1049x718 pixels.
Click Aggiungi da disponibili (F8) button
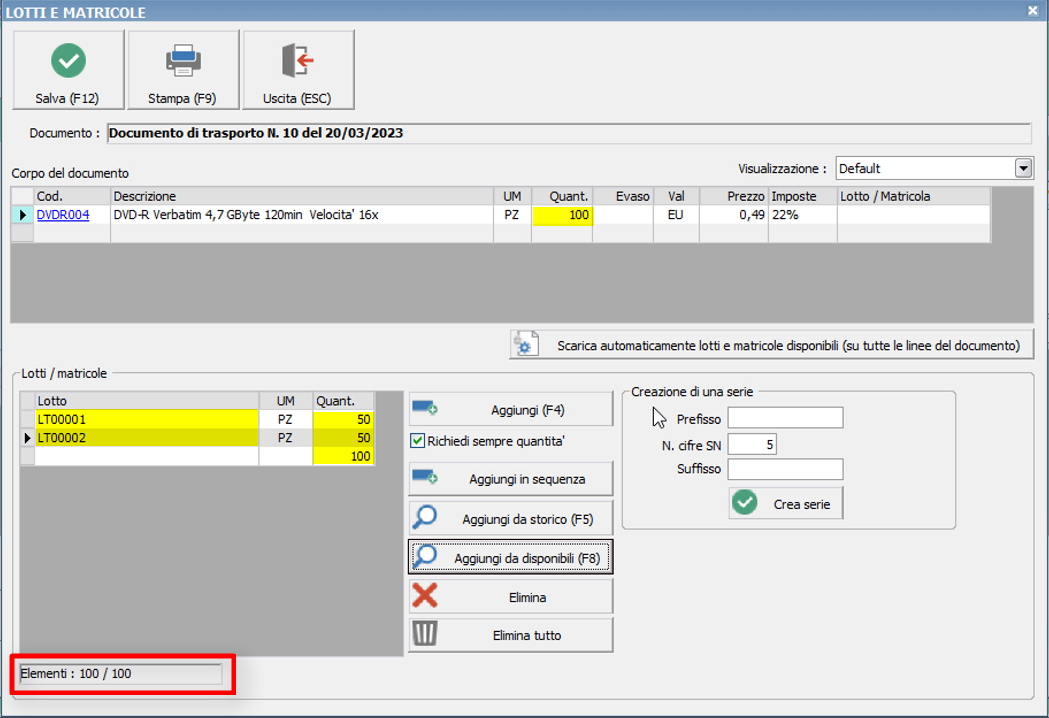(x=510, y=557)
